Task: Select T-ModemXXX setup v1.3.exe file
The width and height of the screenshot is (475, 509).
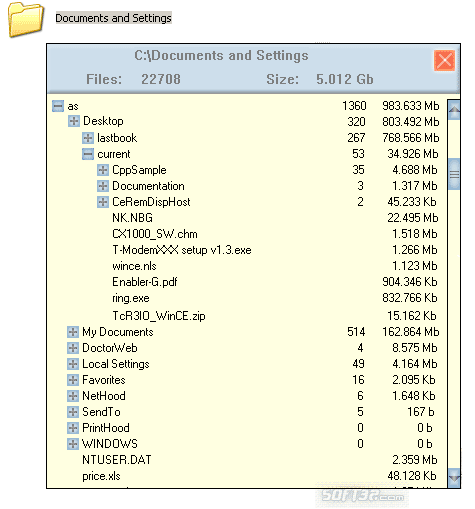Action: (182, 250)
